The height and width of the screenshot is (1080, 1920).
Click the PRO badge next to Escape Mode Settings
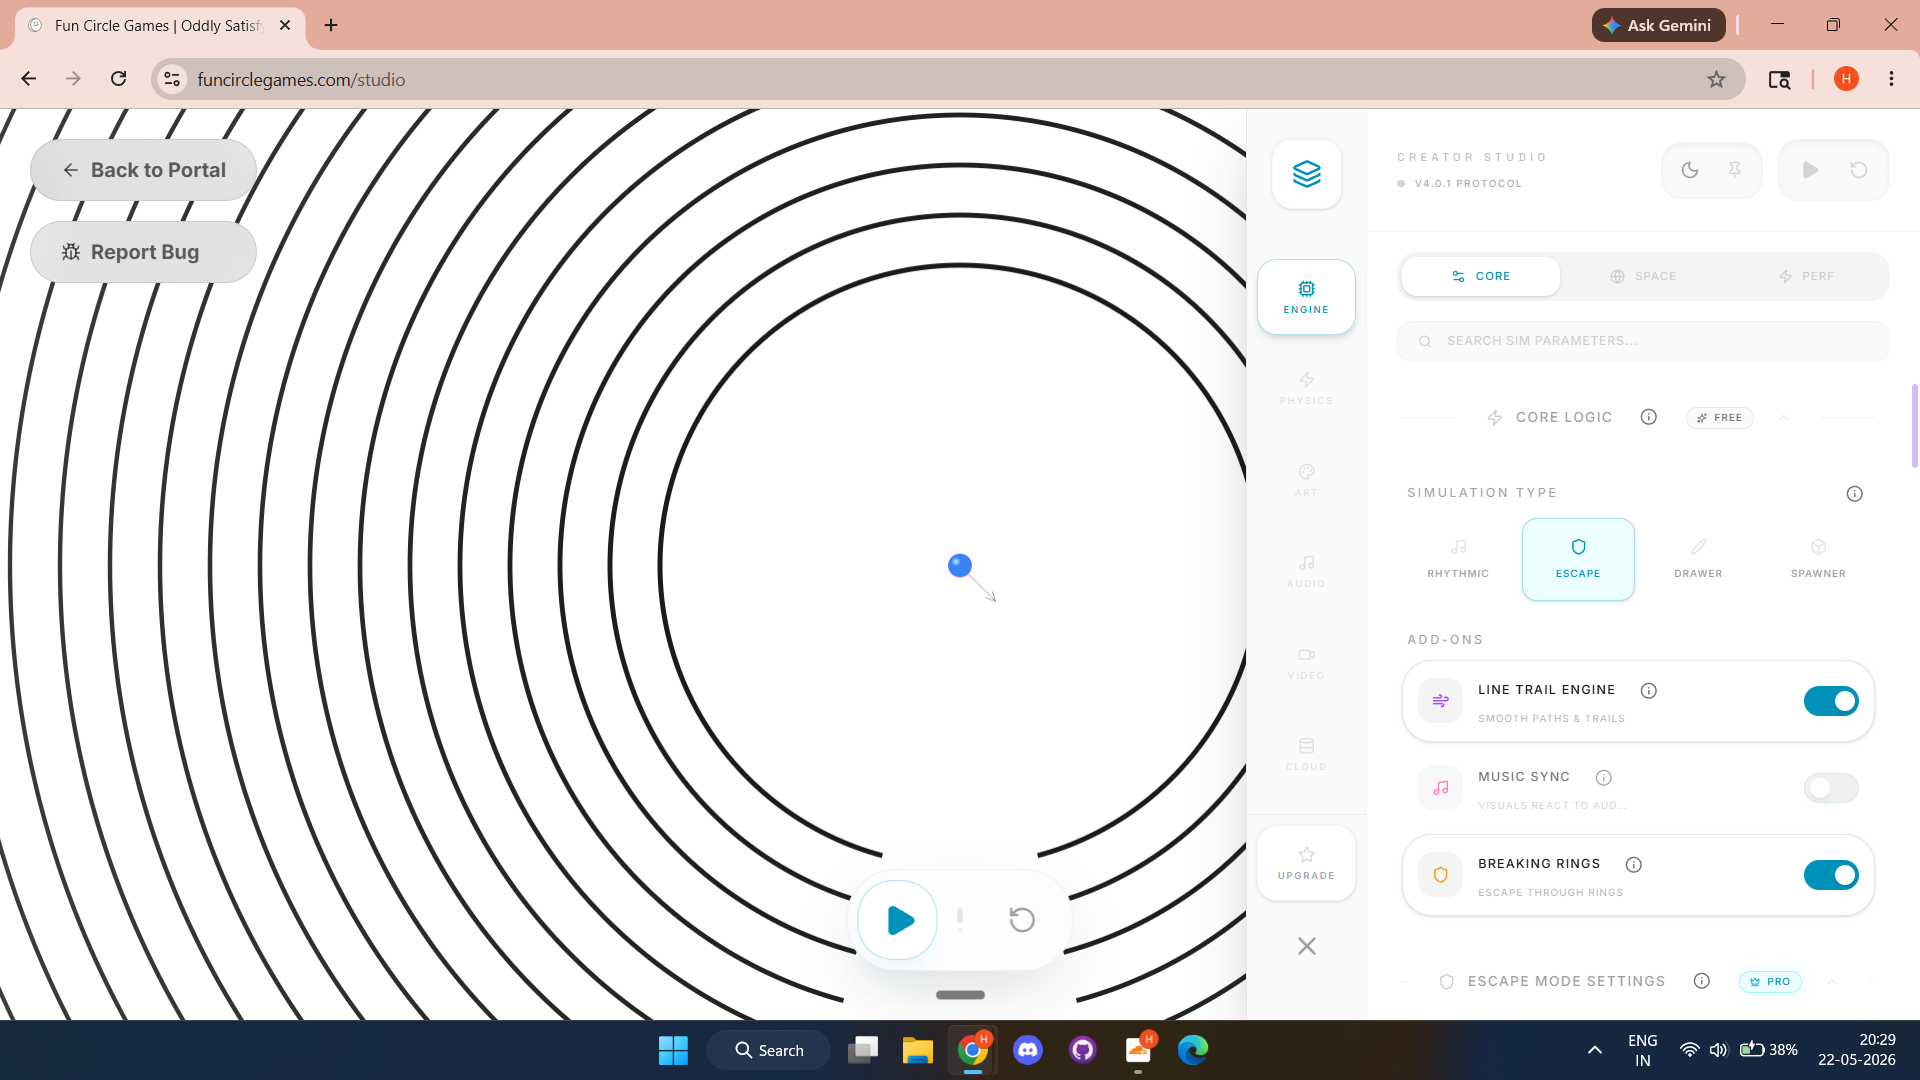pos(1770,982)
